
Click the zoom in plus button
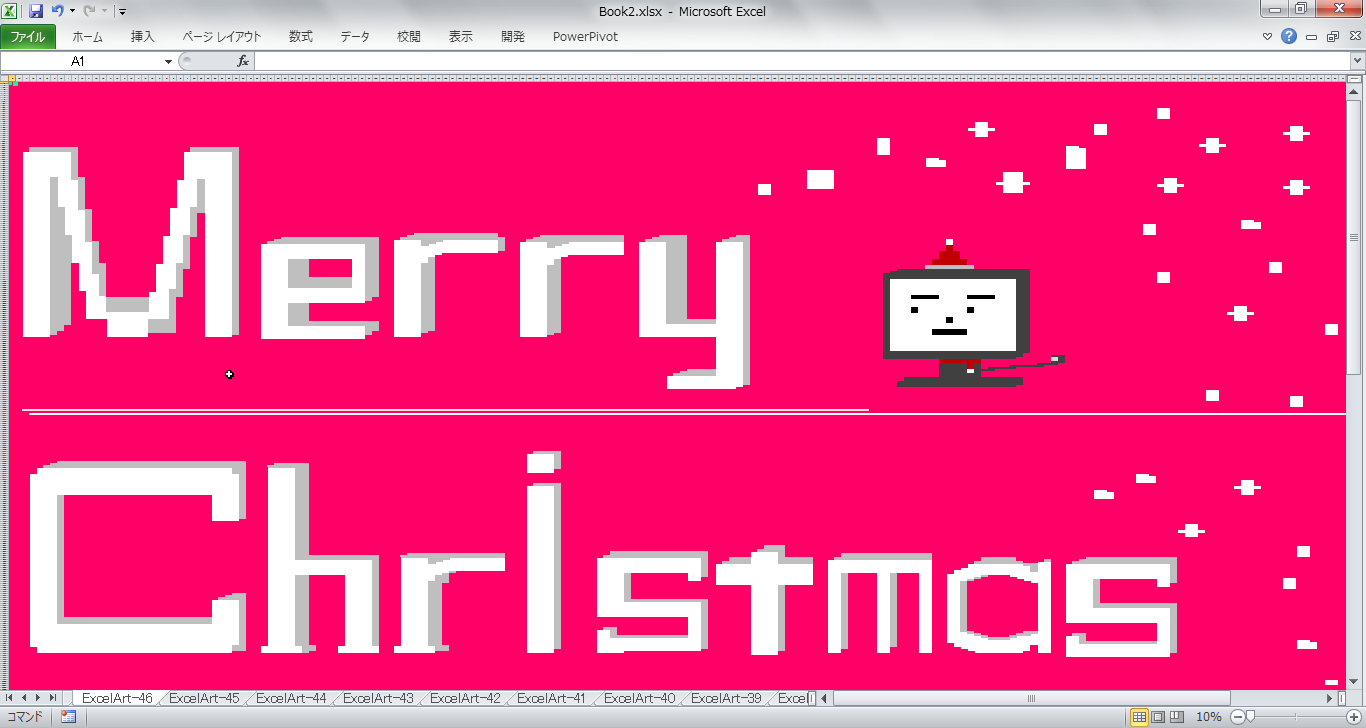click(1353, 717)
